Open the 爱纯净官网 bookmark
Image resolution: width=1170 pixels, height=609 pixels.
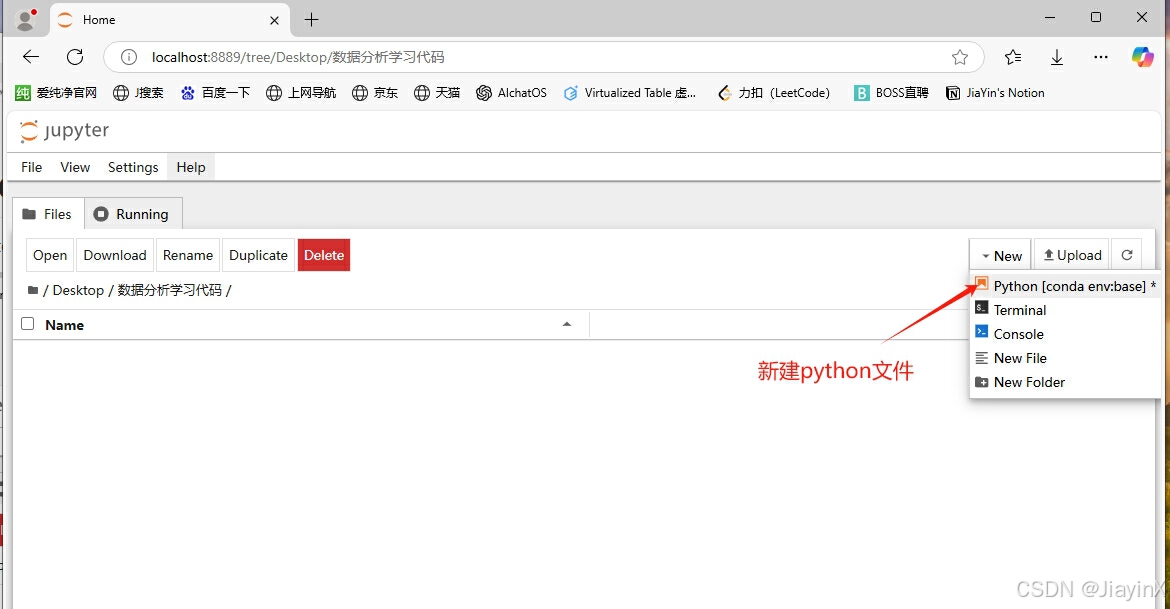coord(56,93)
